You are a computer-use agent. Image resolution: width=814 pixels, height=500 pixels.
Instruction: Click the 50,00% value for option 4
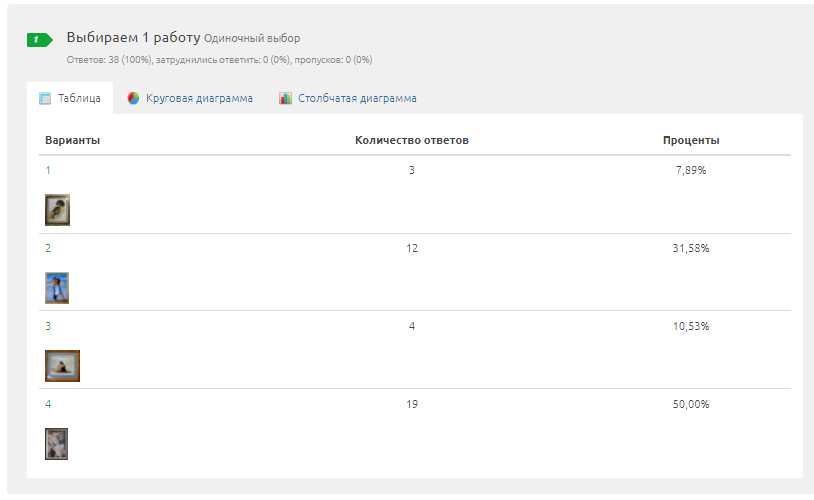coord(691,404)
